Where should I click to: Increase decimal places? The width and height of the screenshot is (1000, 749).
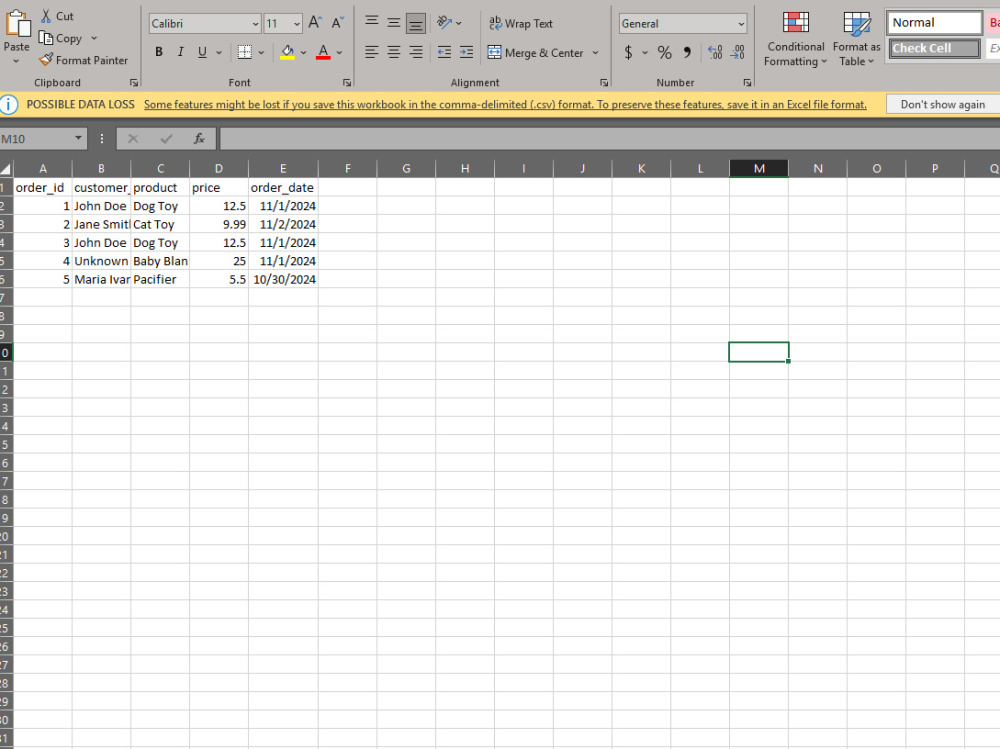click(716, 52)
